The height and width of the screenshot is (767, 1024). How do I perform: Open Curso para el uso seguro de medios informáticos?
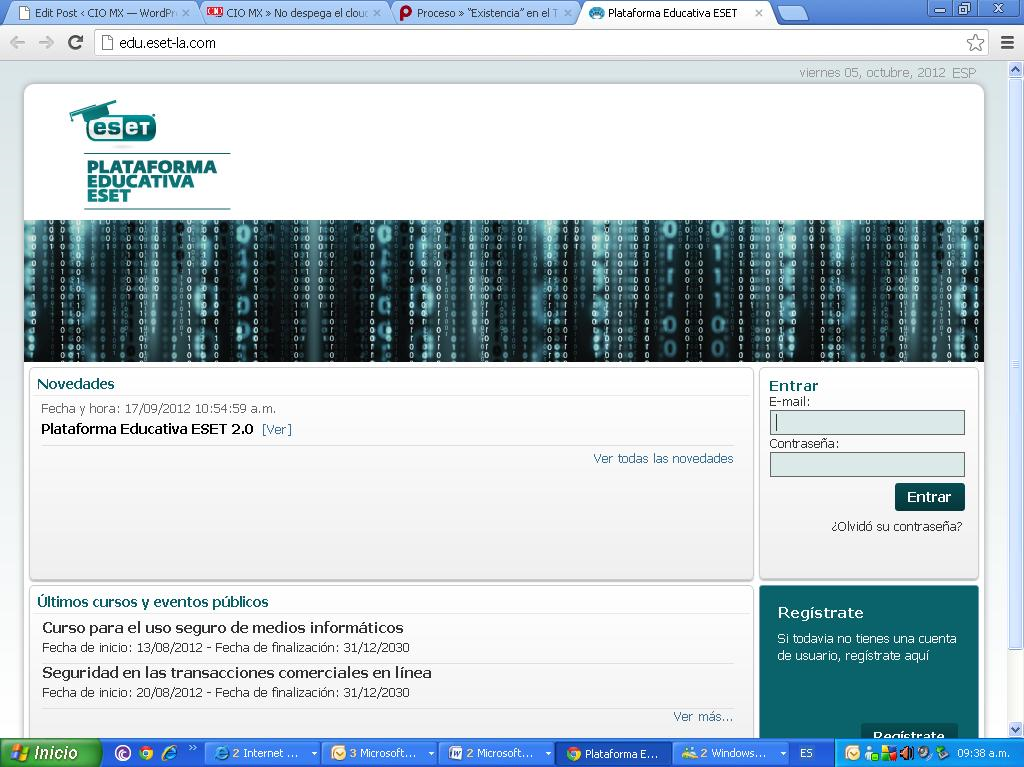(223, 628)
